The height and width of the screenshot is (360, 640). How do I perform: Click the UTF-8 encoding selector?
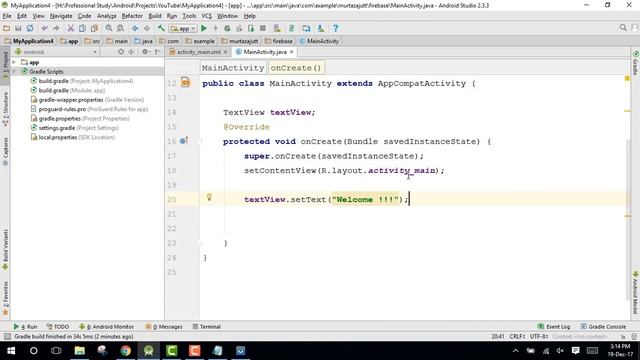point(539,337)
